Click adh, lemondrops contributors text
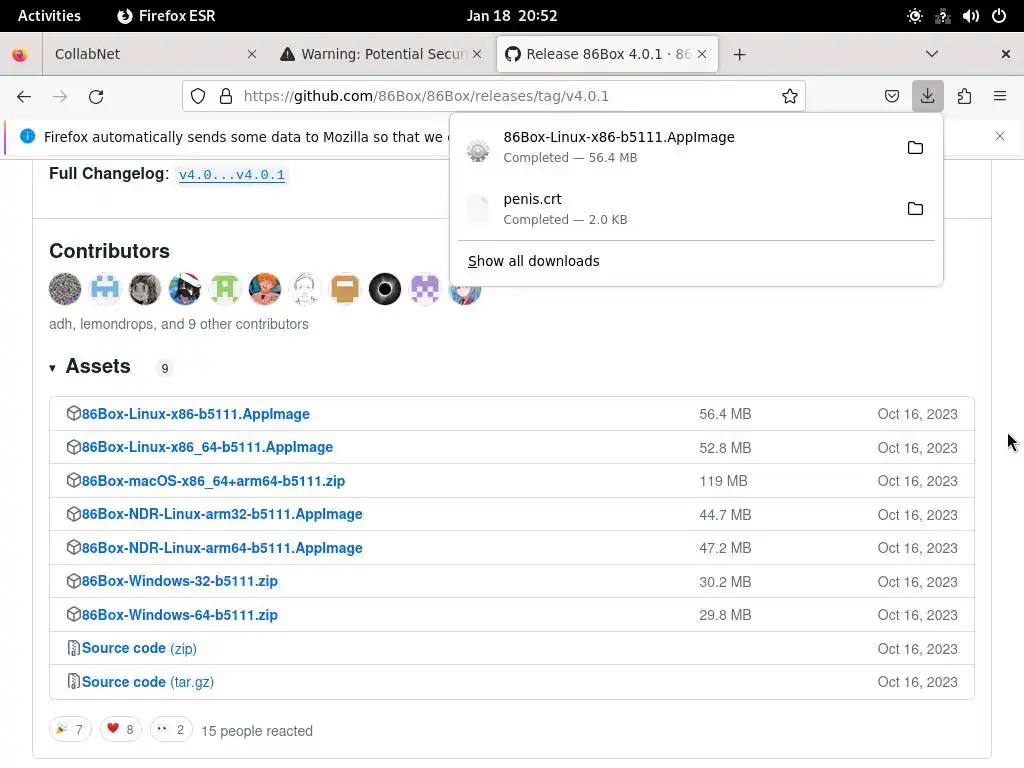Viewport: 1024px width, 768px height. point(179,325)
